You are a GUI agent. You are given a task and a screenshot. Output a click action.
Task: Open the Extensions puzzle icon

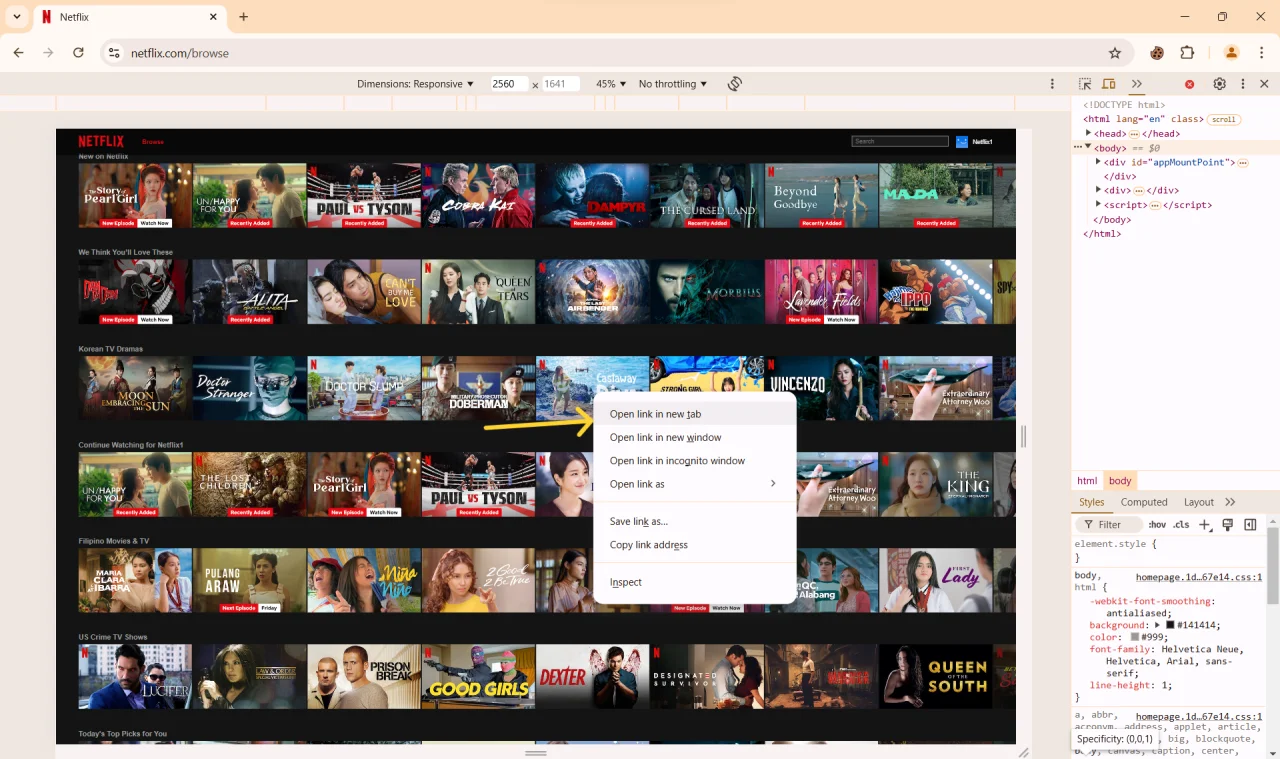(x=1187, y=53)
